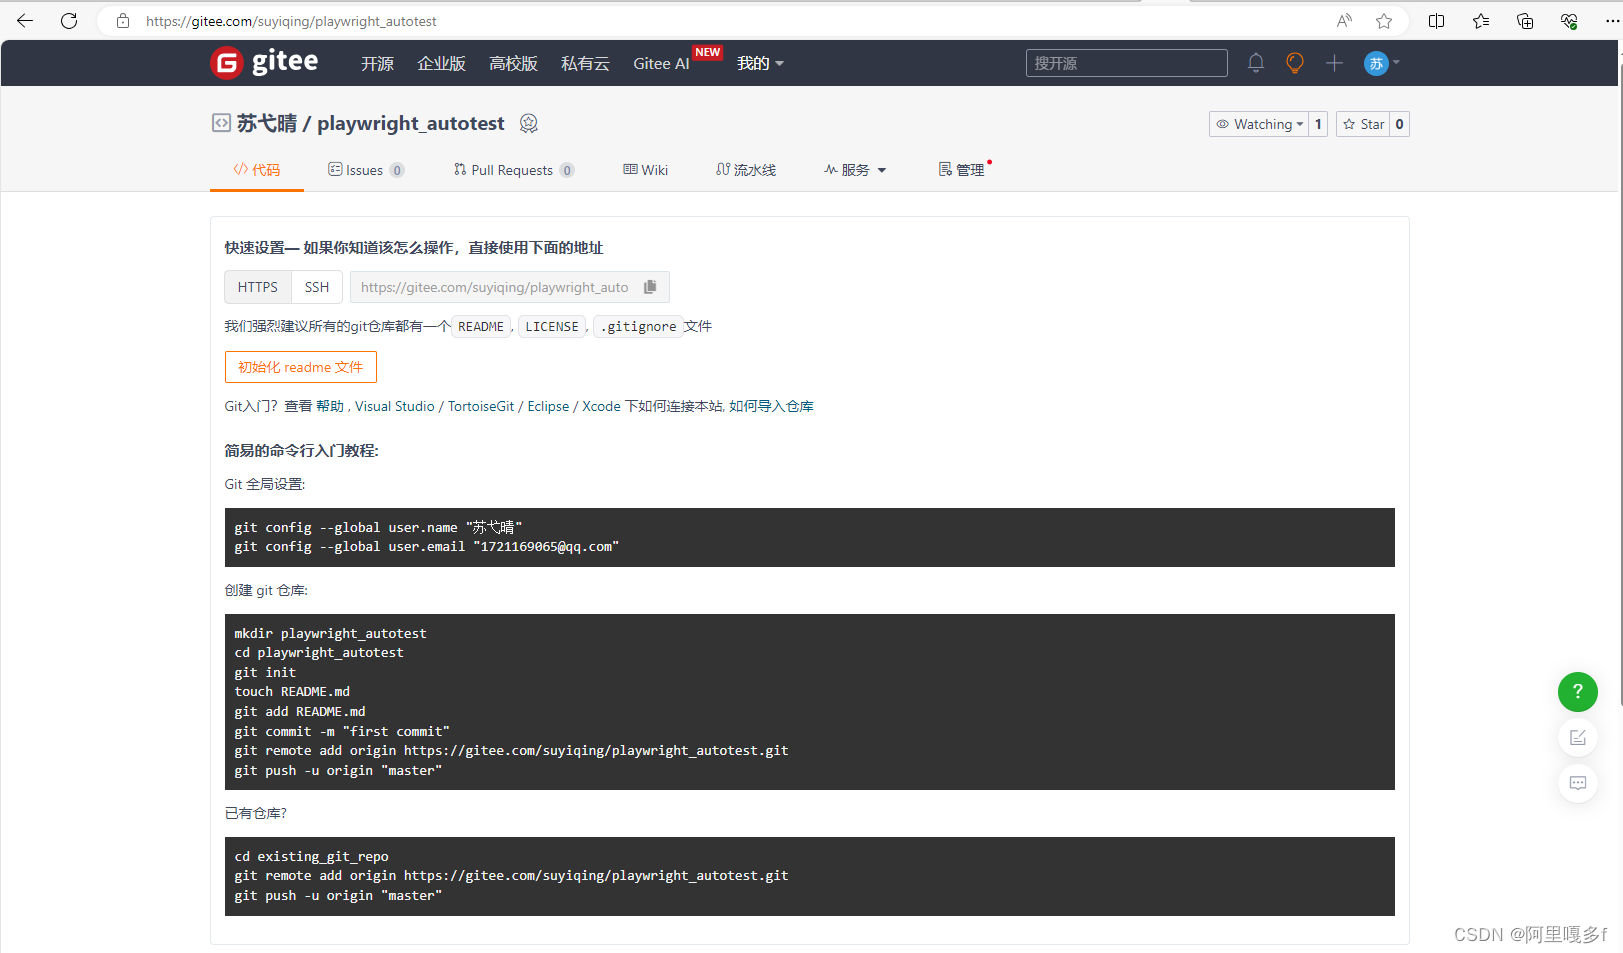Click the orange lightbulb icon
1623x953 pixels.
(1295, 63)
